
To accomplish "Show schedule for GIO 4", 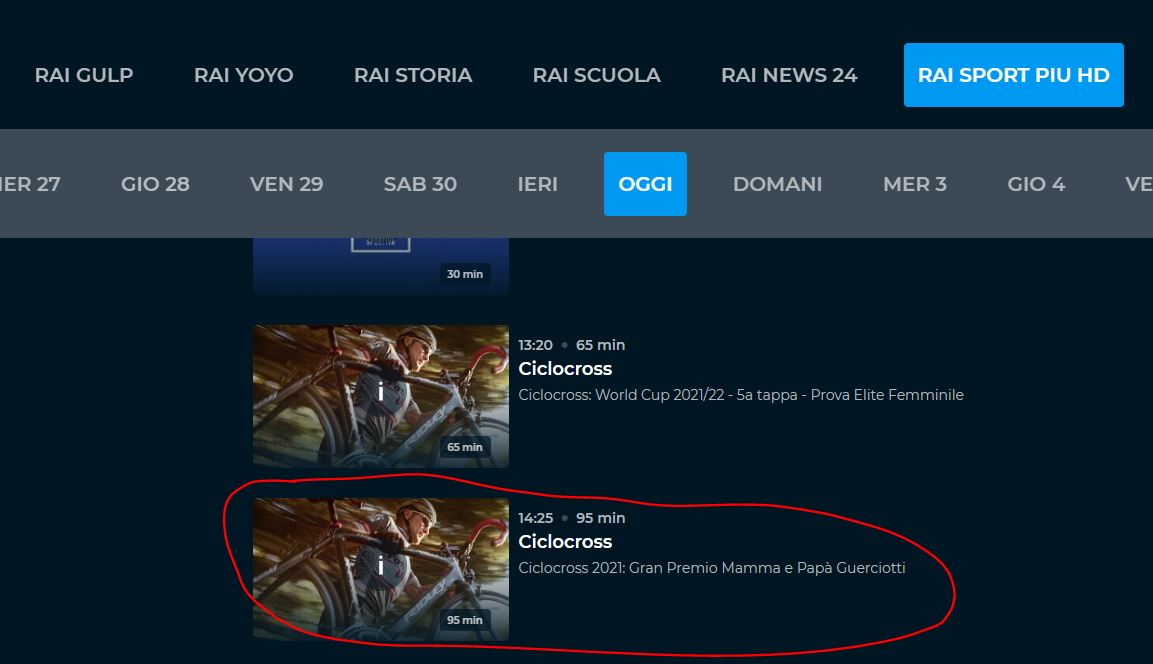I will [1036, 184].
